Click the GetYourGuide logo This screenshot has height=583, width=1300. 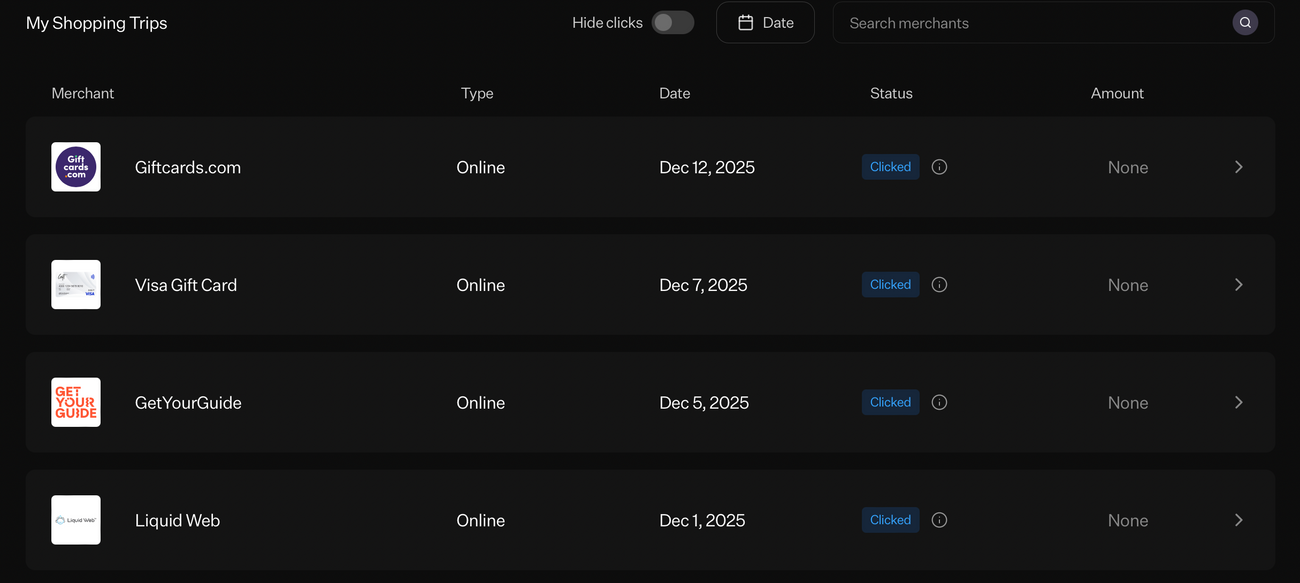75,401
